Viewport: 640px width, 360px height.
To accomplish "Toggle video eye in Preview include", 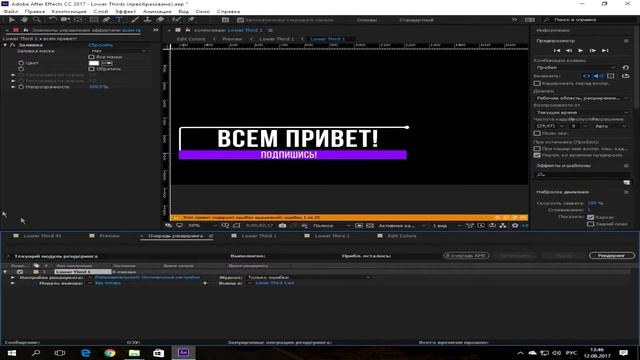I will point(586,76).
